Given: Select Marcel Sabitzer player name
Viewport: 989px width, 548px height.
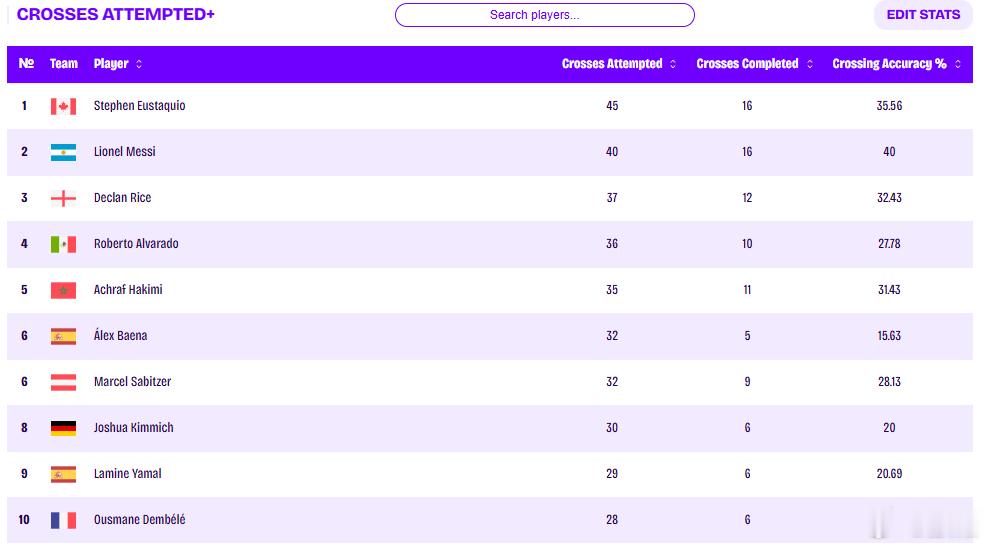Looking at the screenshot, I should coord(132,382).
